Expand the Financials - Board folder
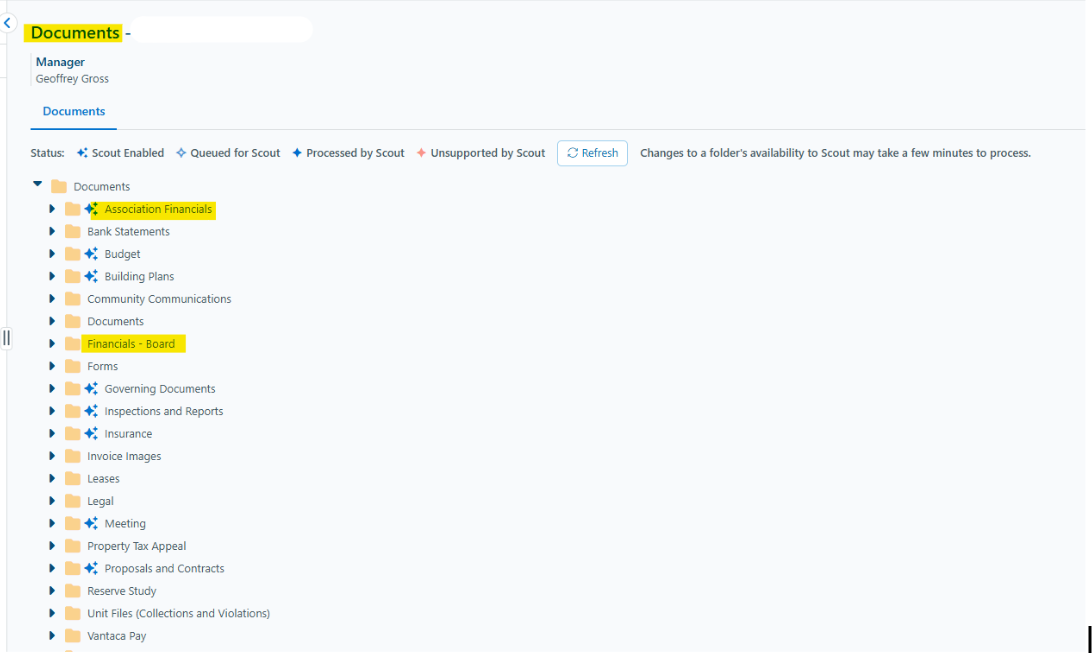 pos(52,344)
